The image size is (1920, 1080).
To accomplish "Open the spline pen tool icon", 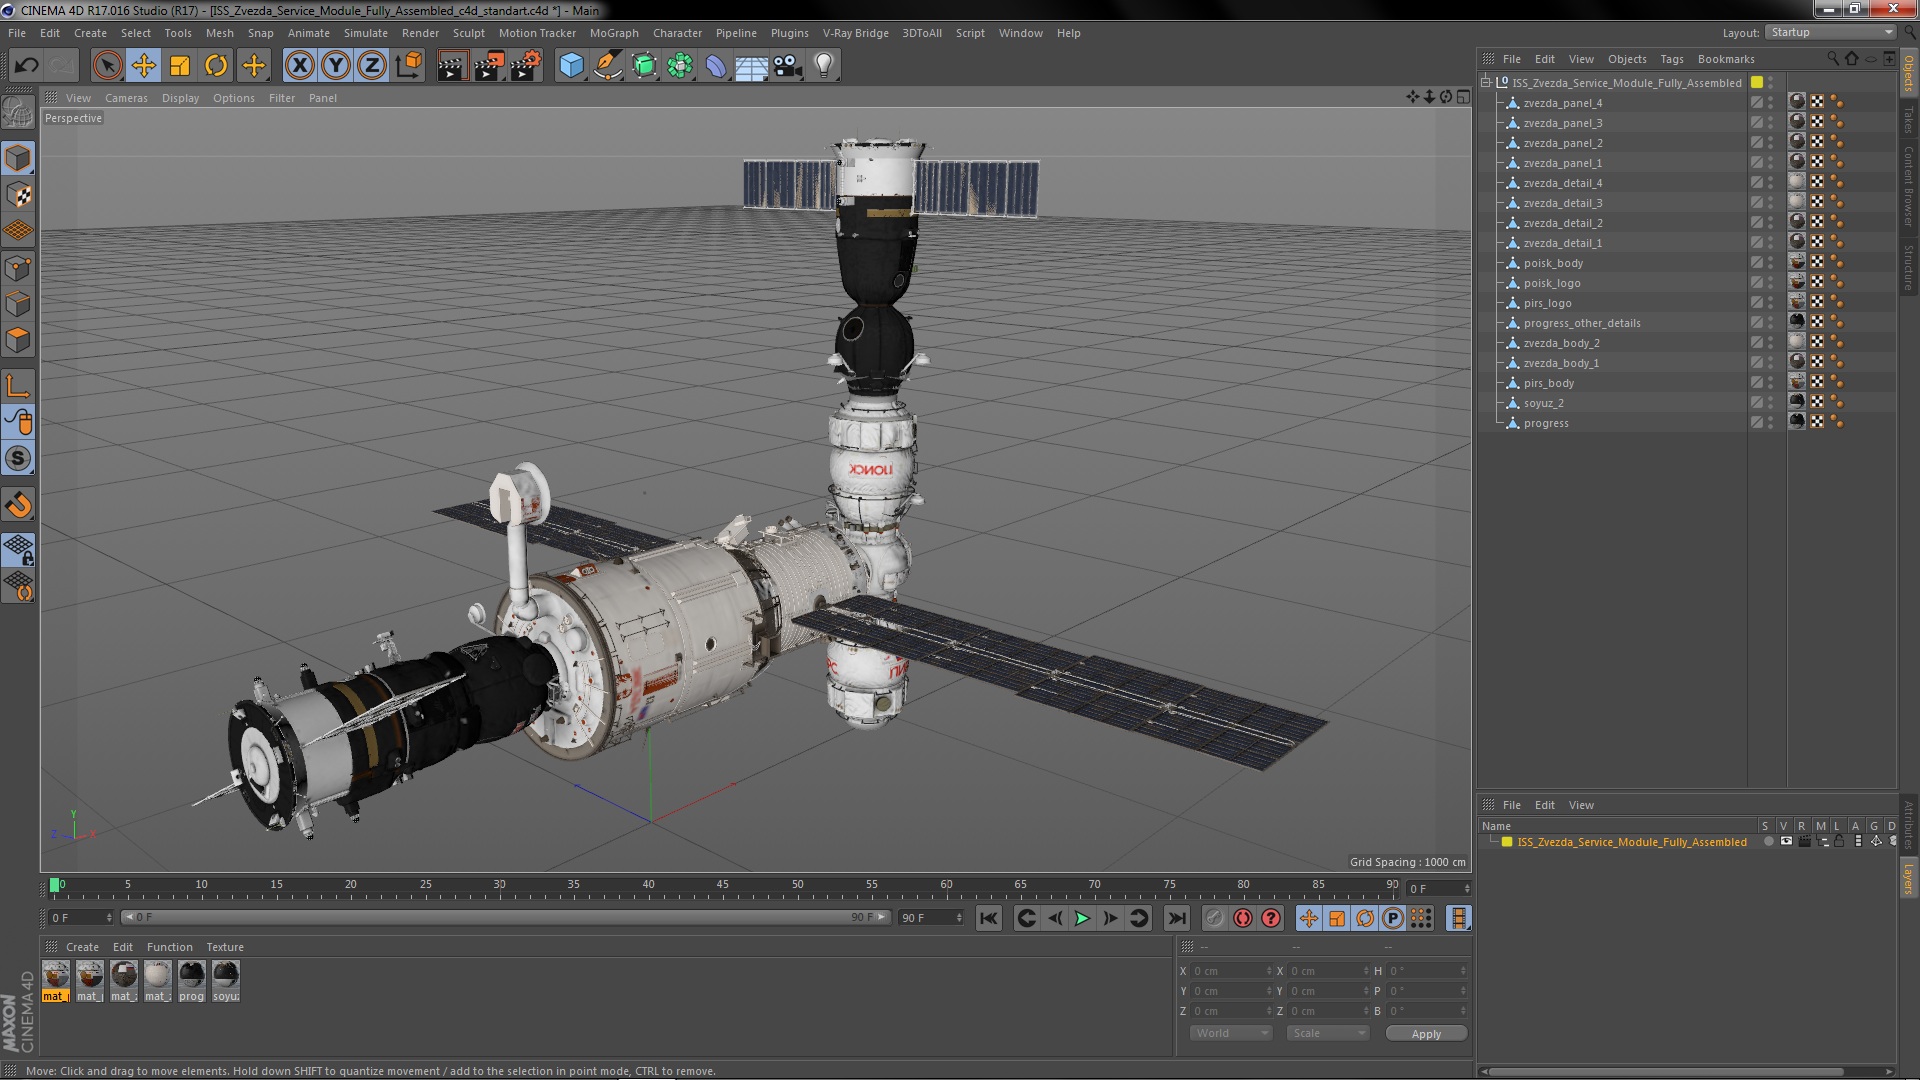I will click(607, 66).
